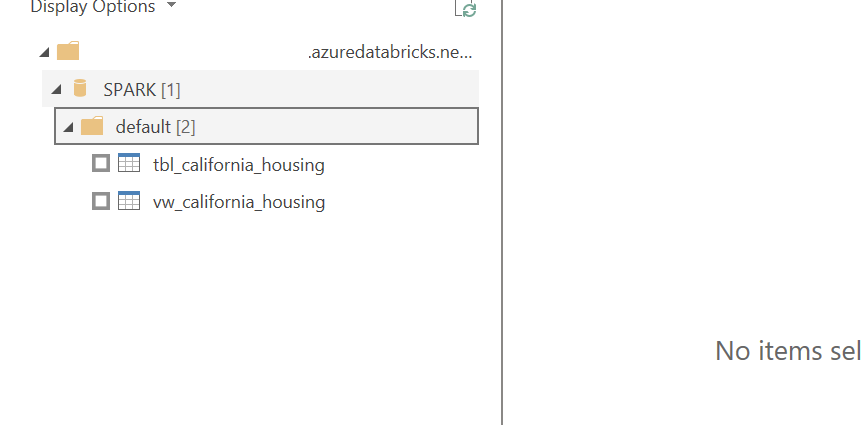Check the tbl_california_housing checkbox
Image resolution: width=862 pixels, height=425 pixels.
click(101, 163)
